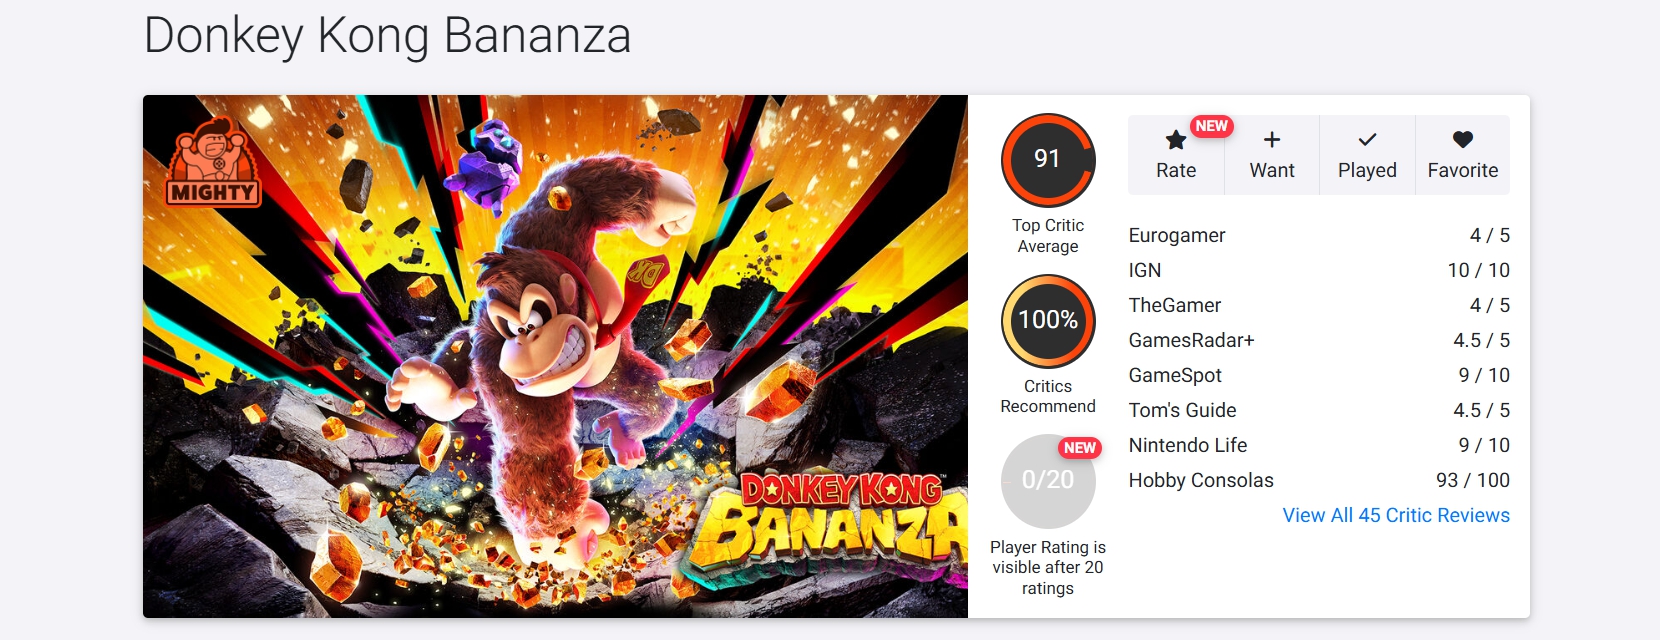Screen dimensions: 1660x640
Task: Click the 0/20 Player Rating circle
Action: coord(1048,481)
